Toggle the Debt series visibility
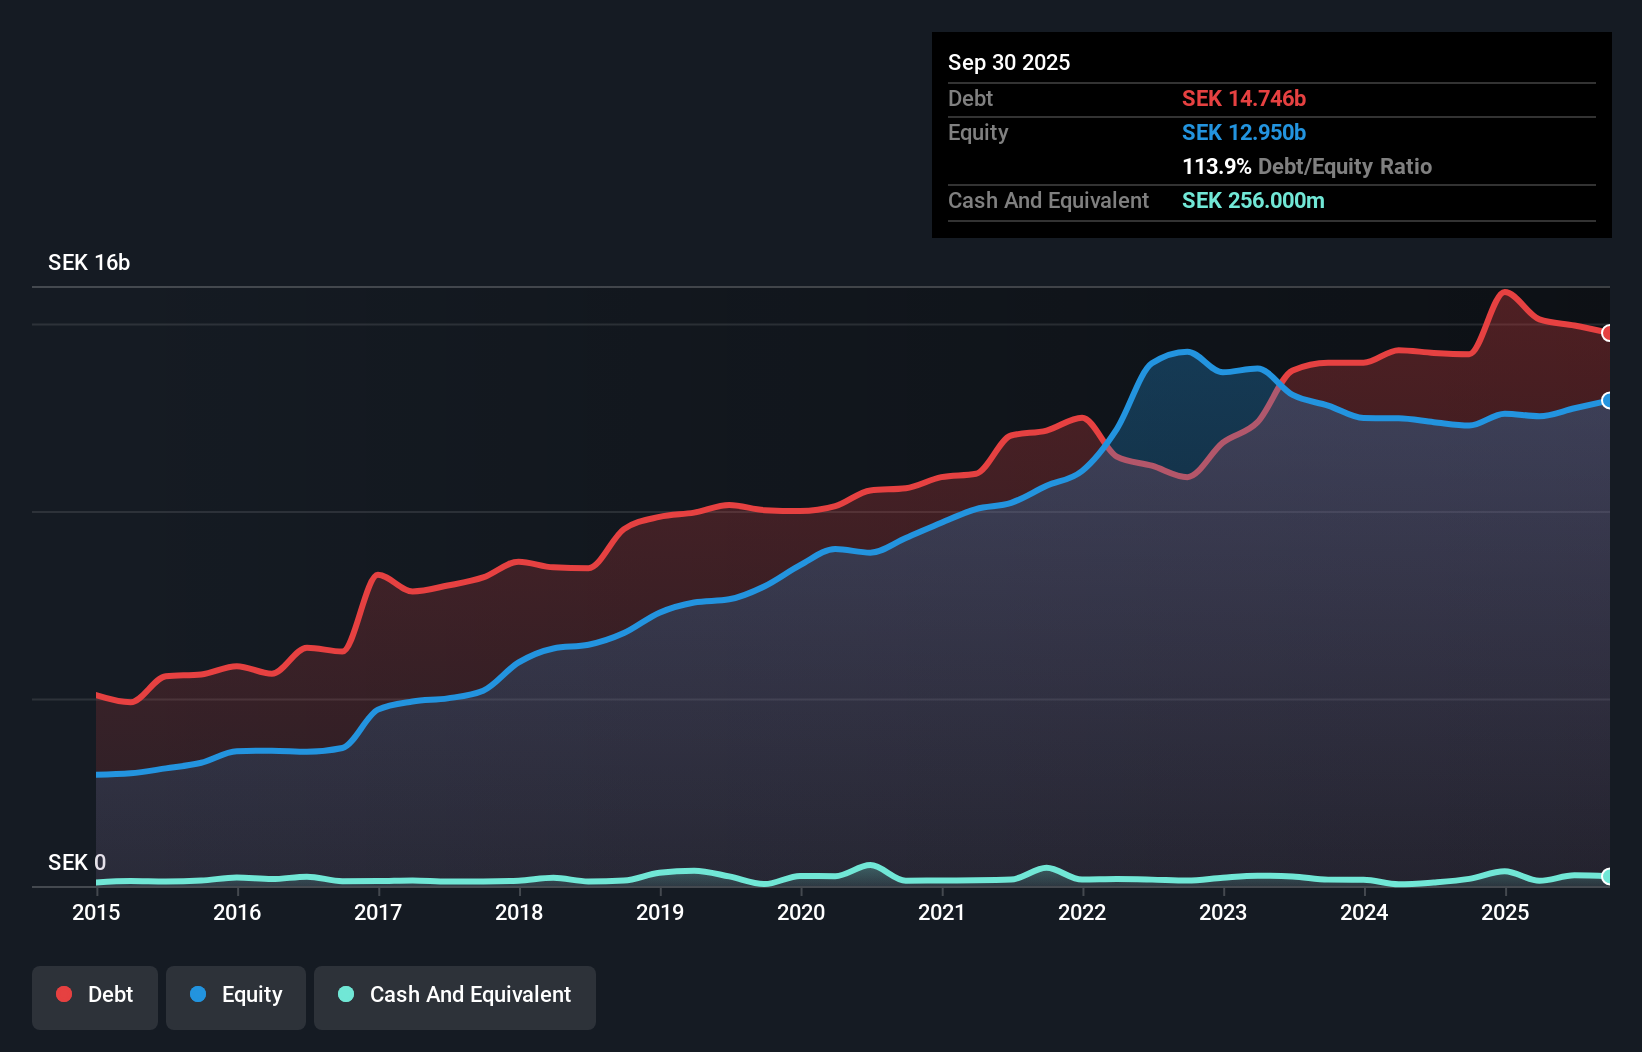 coord(95,997)
